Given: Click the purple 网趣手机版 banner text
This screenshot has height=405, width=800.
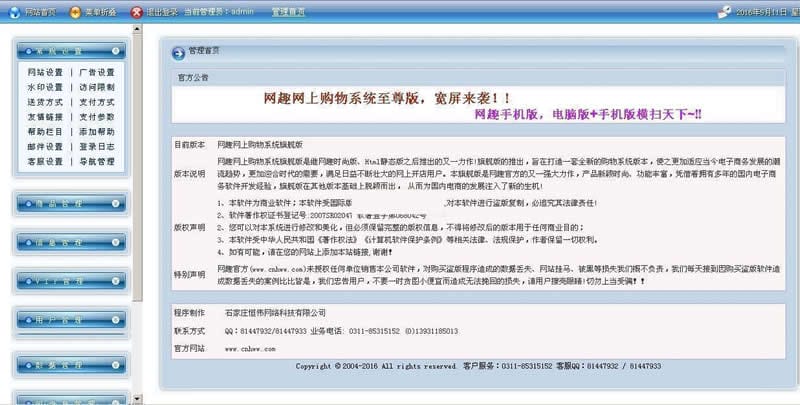Looking at the screenshot, I should click(x=588, y=114).
